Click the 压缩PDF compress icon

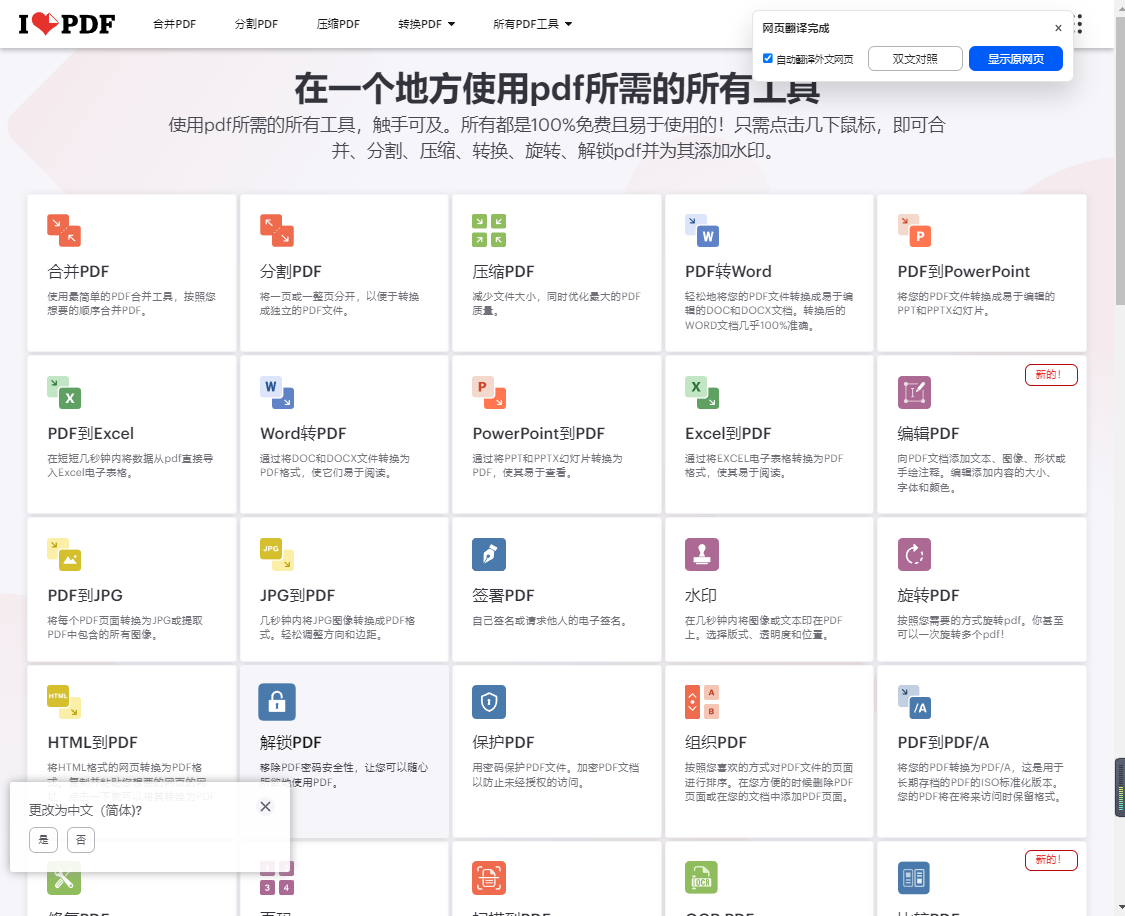click(489, 230)
